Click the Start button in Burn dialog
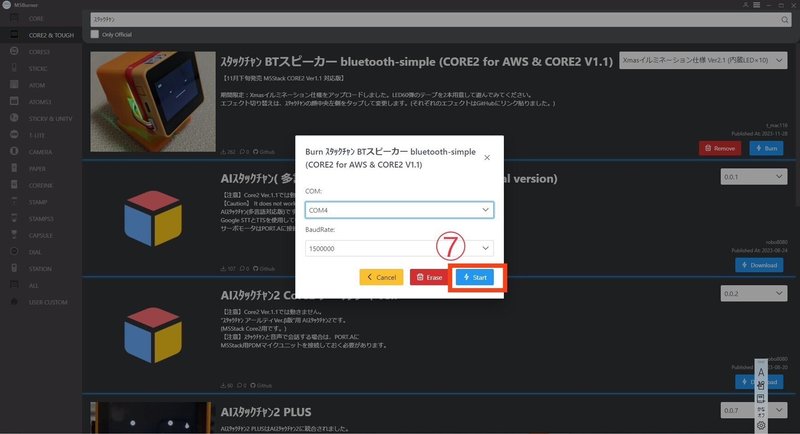 tap(475, 277)
